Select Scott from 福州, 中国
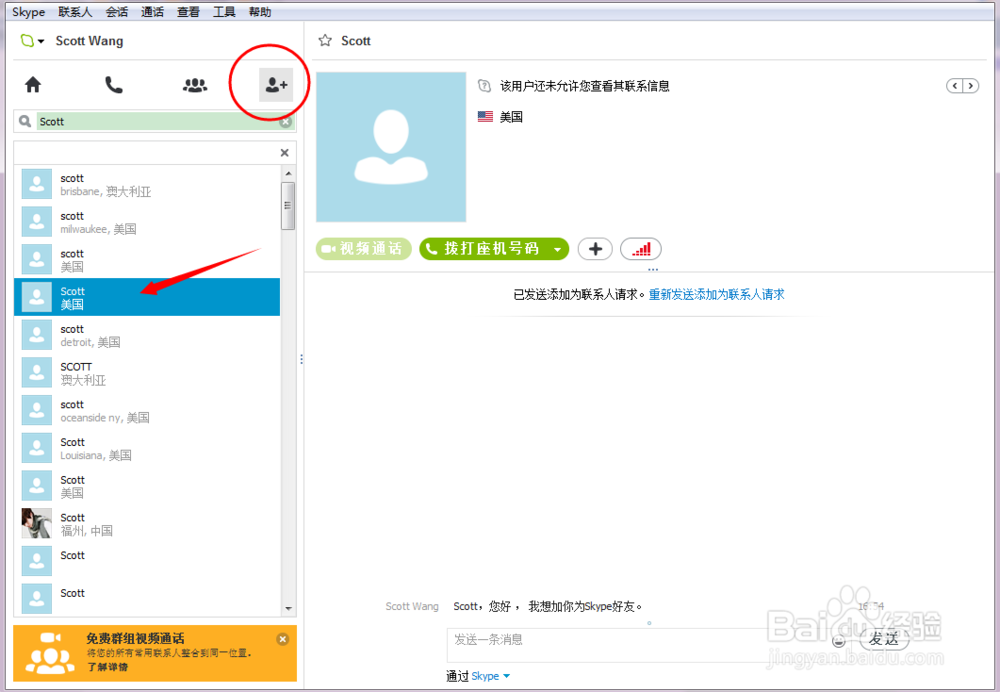 coord(147,523)
